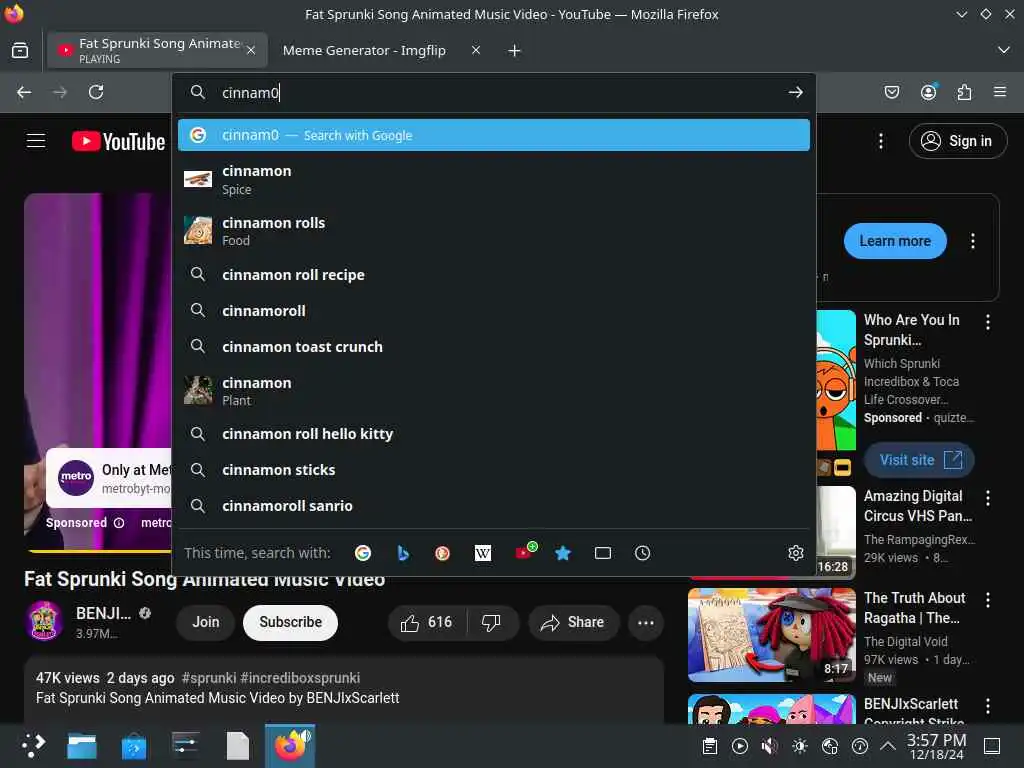This screenshot has height=768, width=1024.
Task: Choose cinnamon roll hello kitty suggestion
Action: click(494, 434)
